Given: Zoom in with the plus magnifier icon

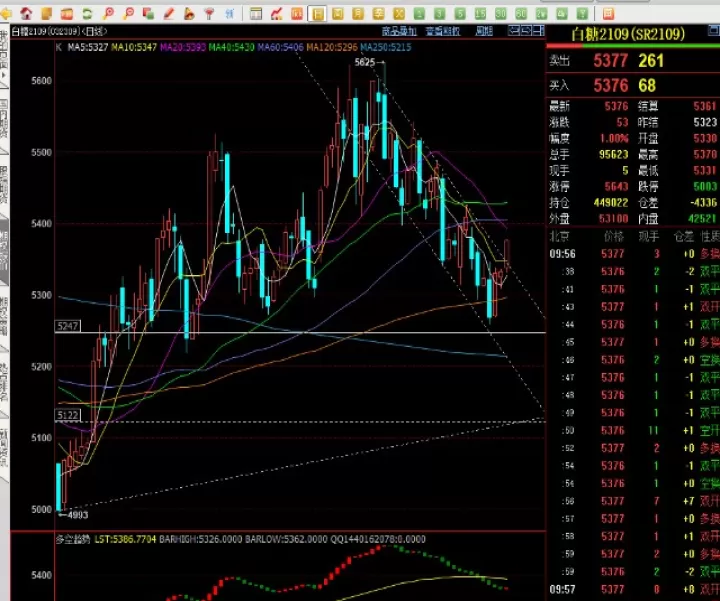Looking at the screenshot, I should tap(108, 14).
